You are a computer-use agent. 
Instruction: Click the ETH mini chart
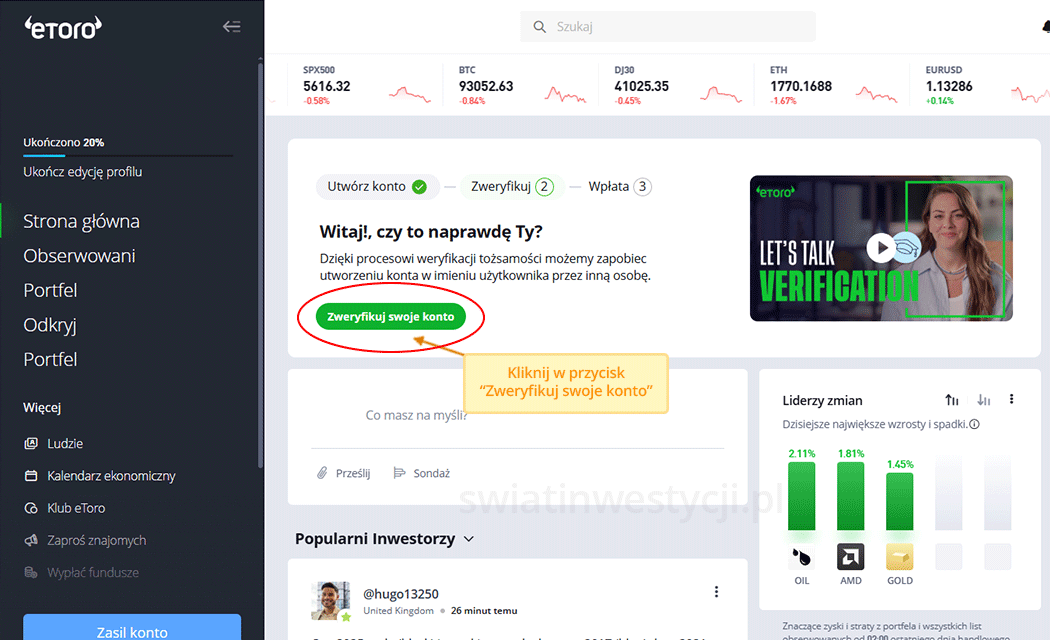[877, 94]
